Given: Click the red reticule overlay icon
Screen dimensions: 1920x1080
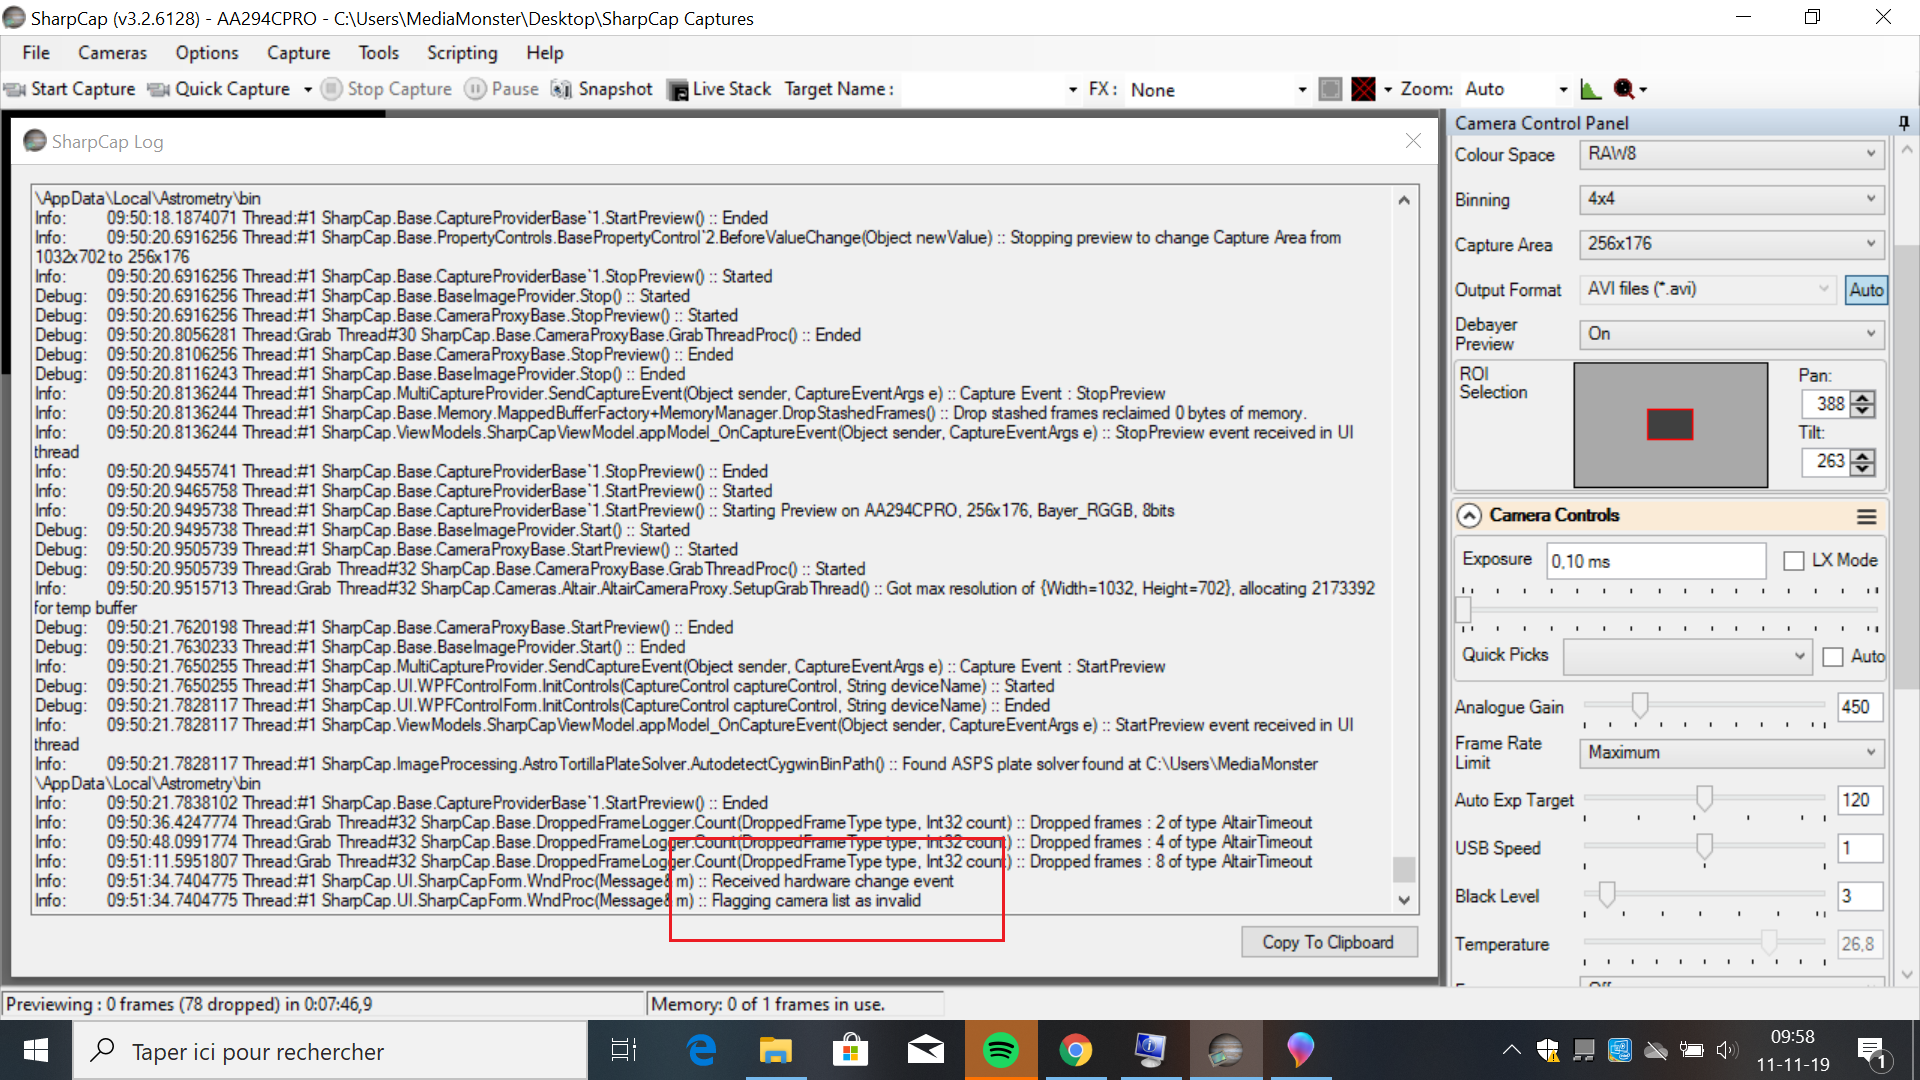Looking at the screenshot, I should pos(1363,89).
